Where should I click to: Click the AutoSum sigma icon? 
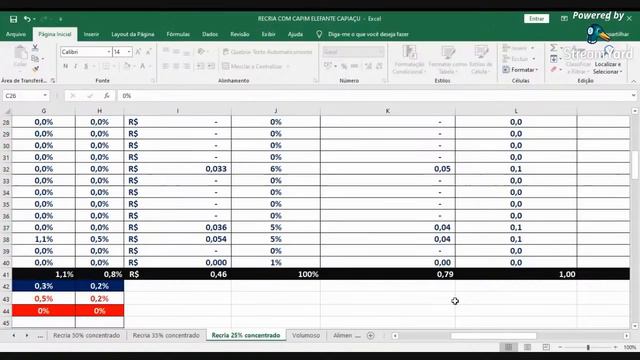(554, 48)
